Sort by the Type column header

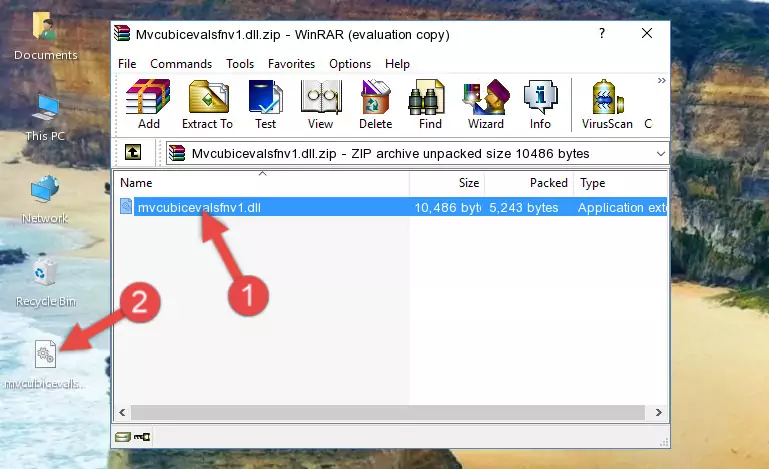[x=621, y=182]
